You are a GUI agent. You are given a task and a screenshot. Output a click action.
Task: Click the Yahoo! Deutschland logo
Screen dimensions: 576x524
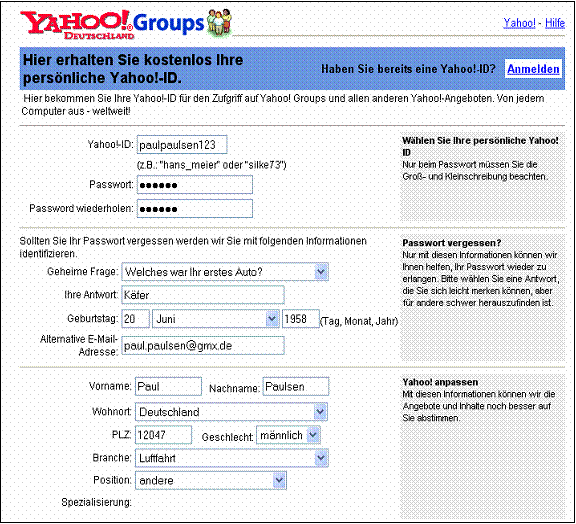click(x=77, y=24)
